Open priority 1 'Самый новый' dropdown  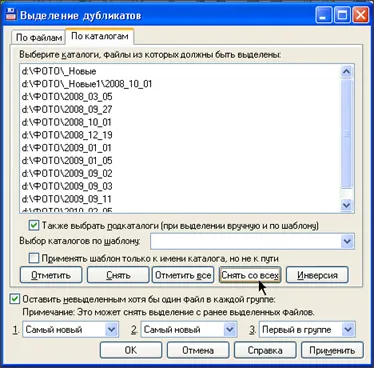pos(111,330)
